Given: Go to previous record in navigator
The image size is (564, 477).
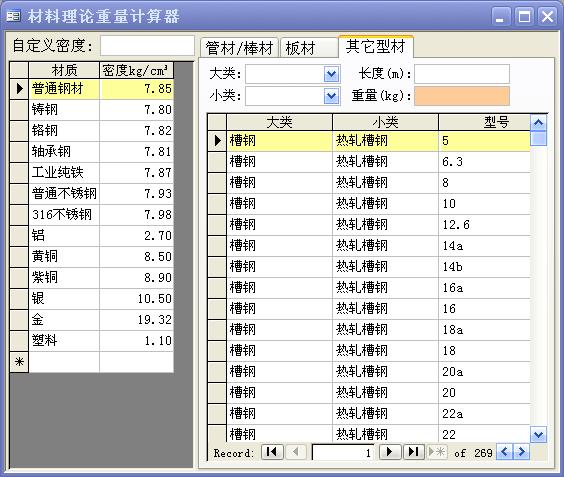Looking at the screenshot, I should (x=296, y=452).
